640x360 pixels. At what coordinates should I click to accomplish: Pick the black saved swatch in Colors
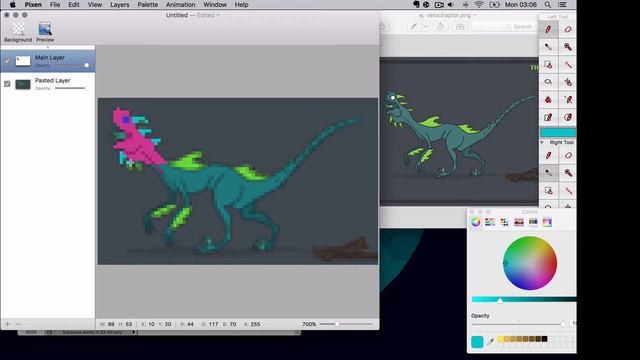point(544,339)
